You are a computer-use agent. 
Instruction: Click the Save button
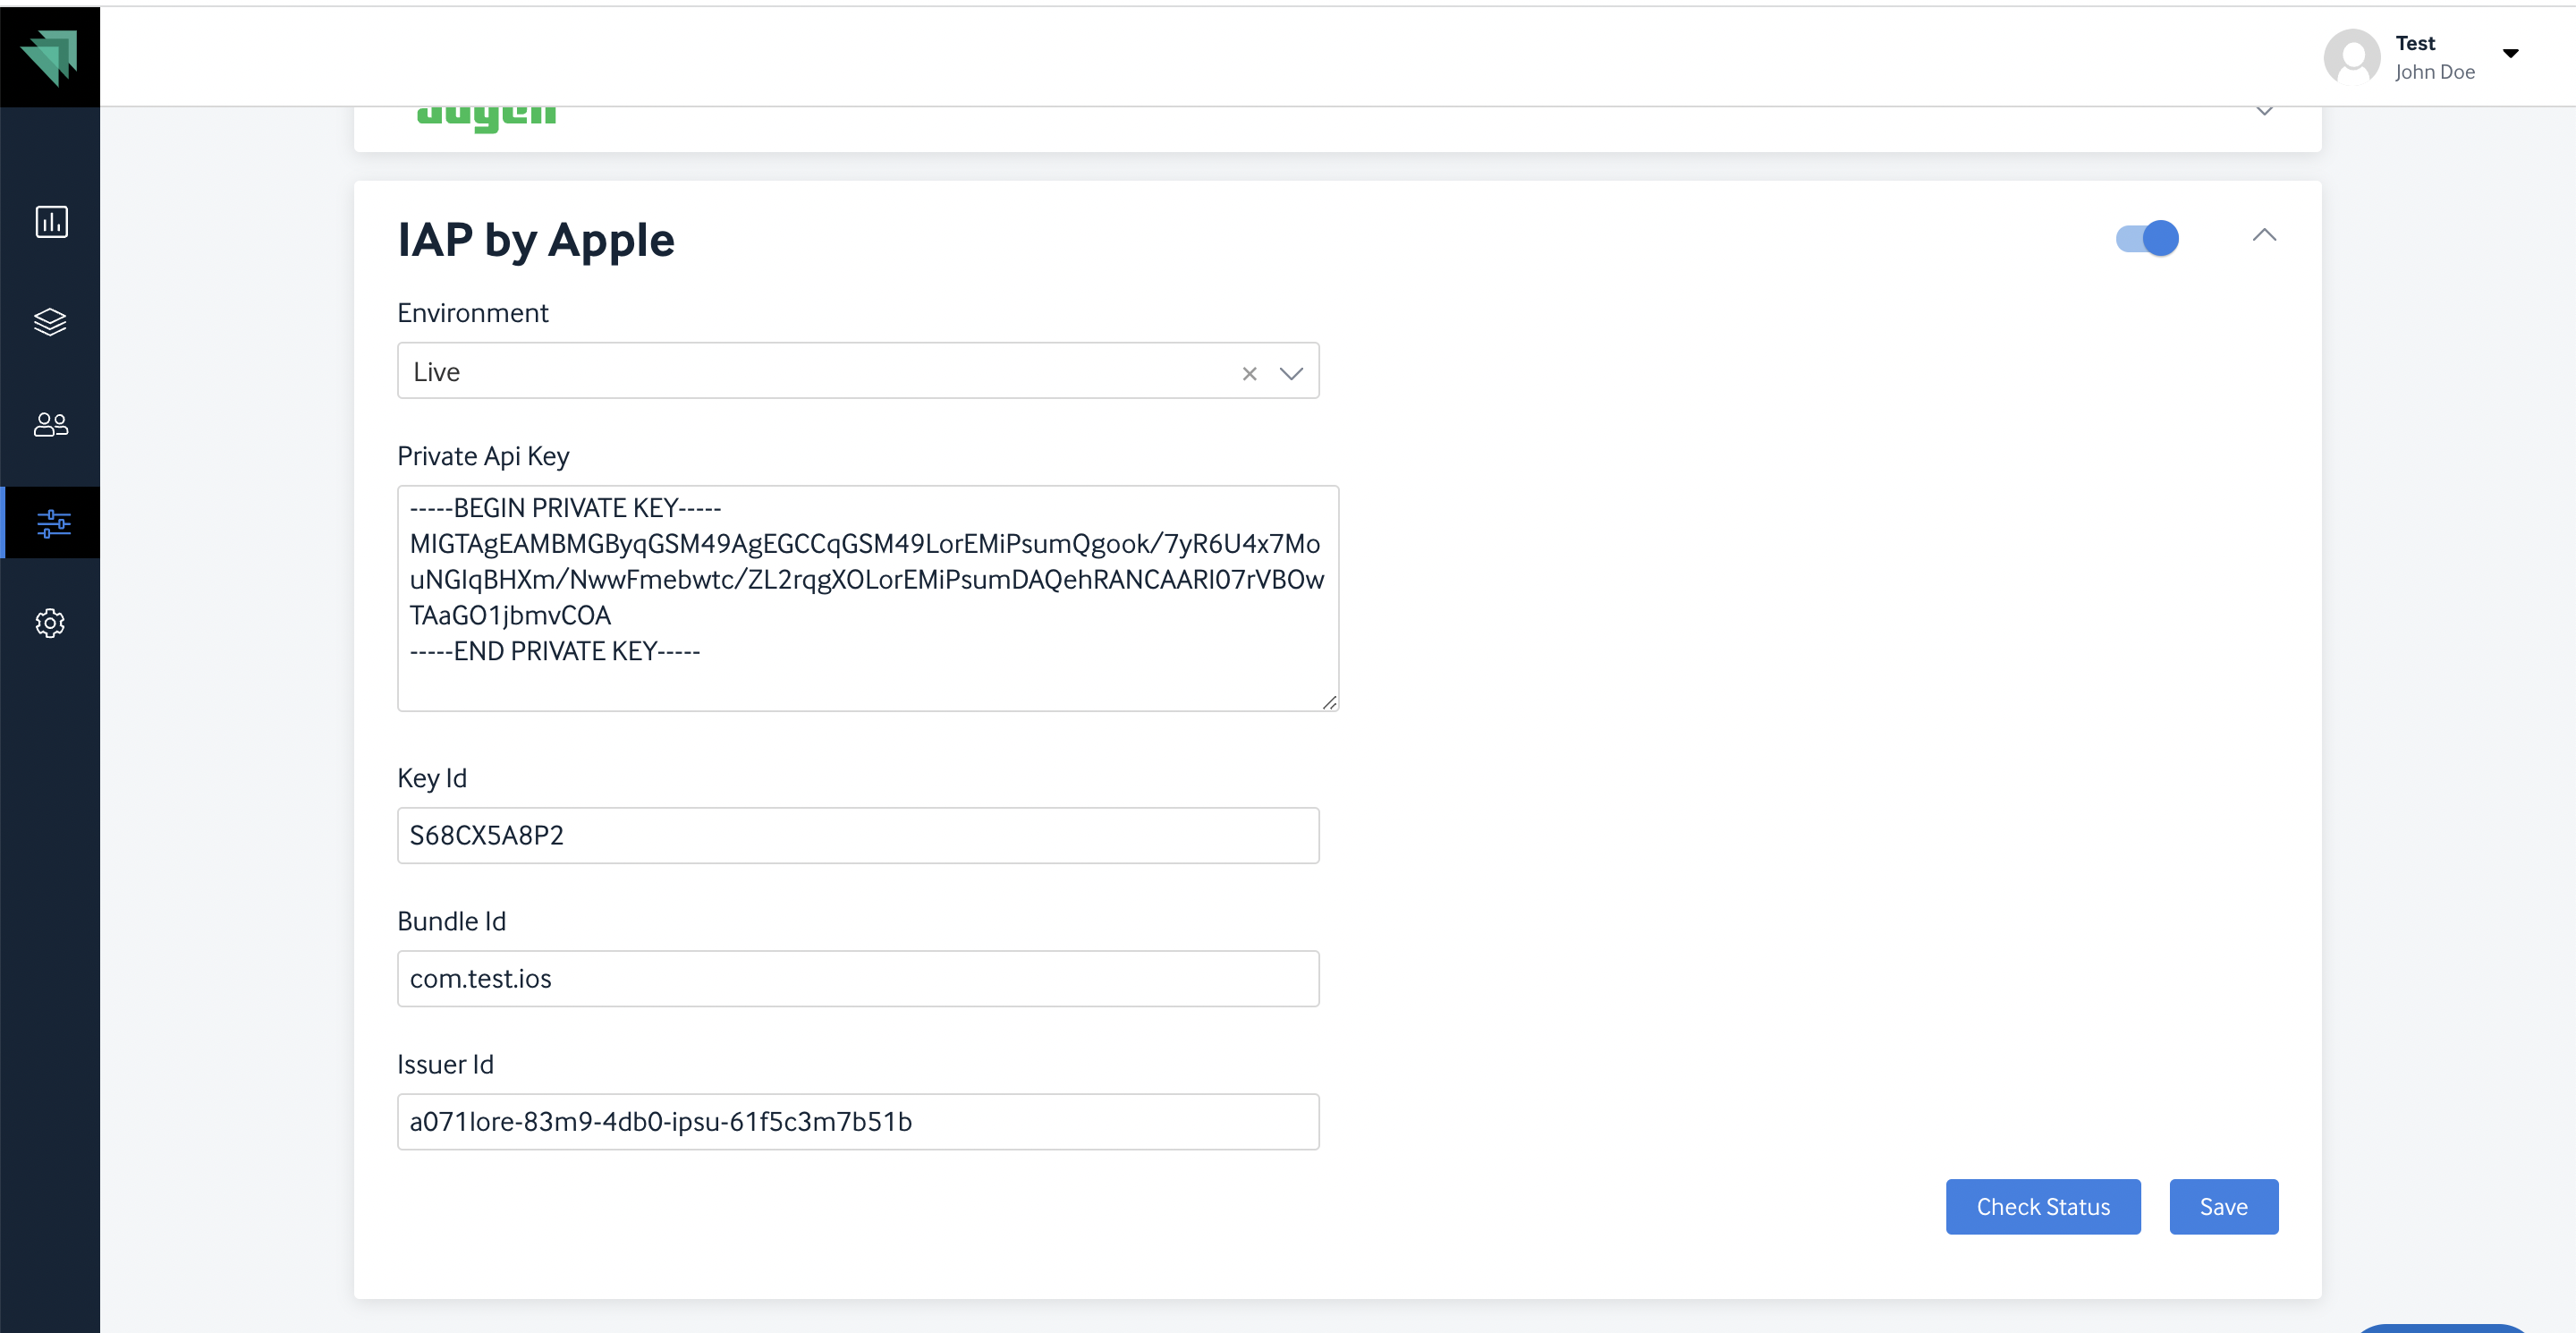(2223, 1206)
